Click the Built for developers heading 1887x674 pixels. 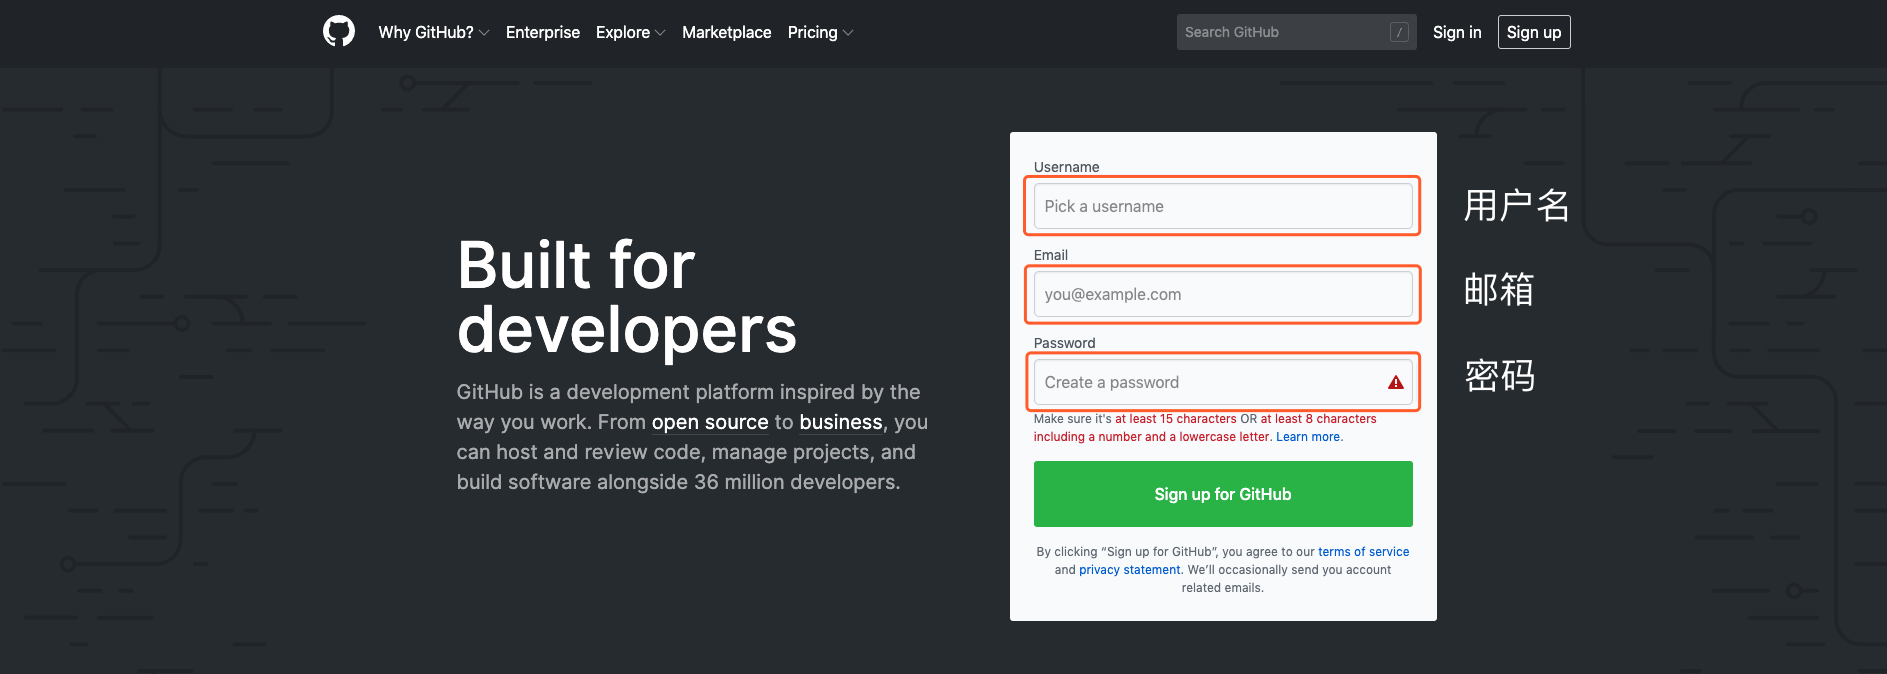click(627, 297)
